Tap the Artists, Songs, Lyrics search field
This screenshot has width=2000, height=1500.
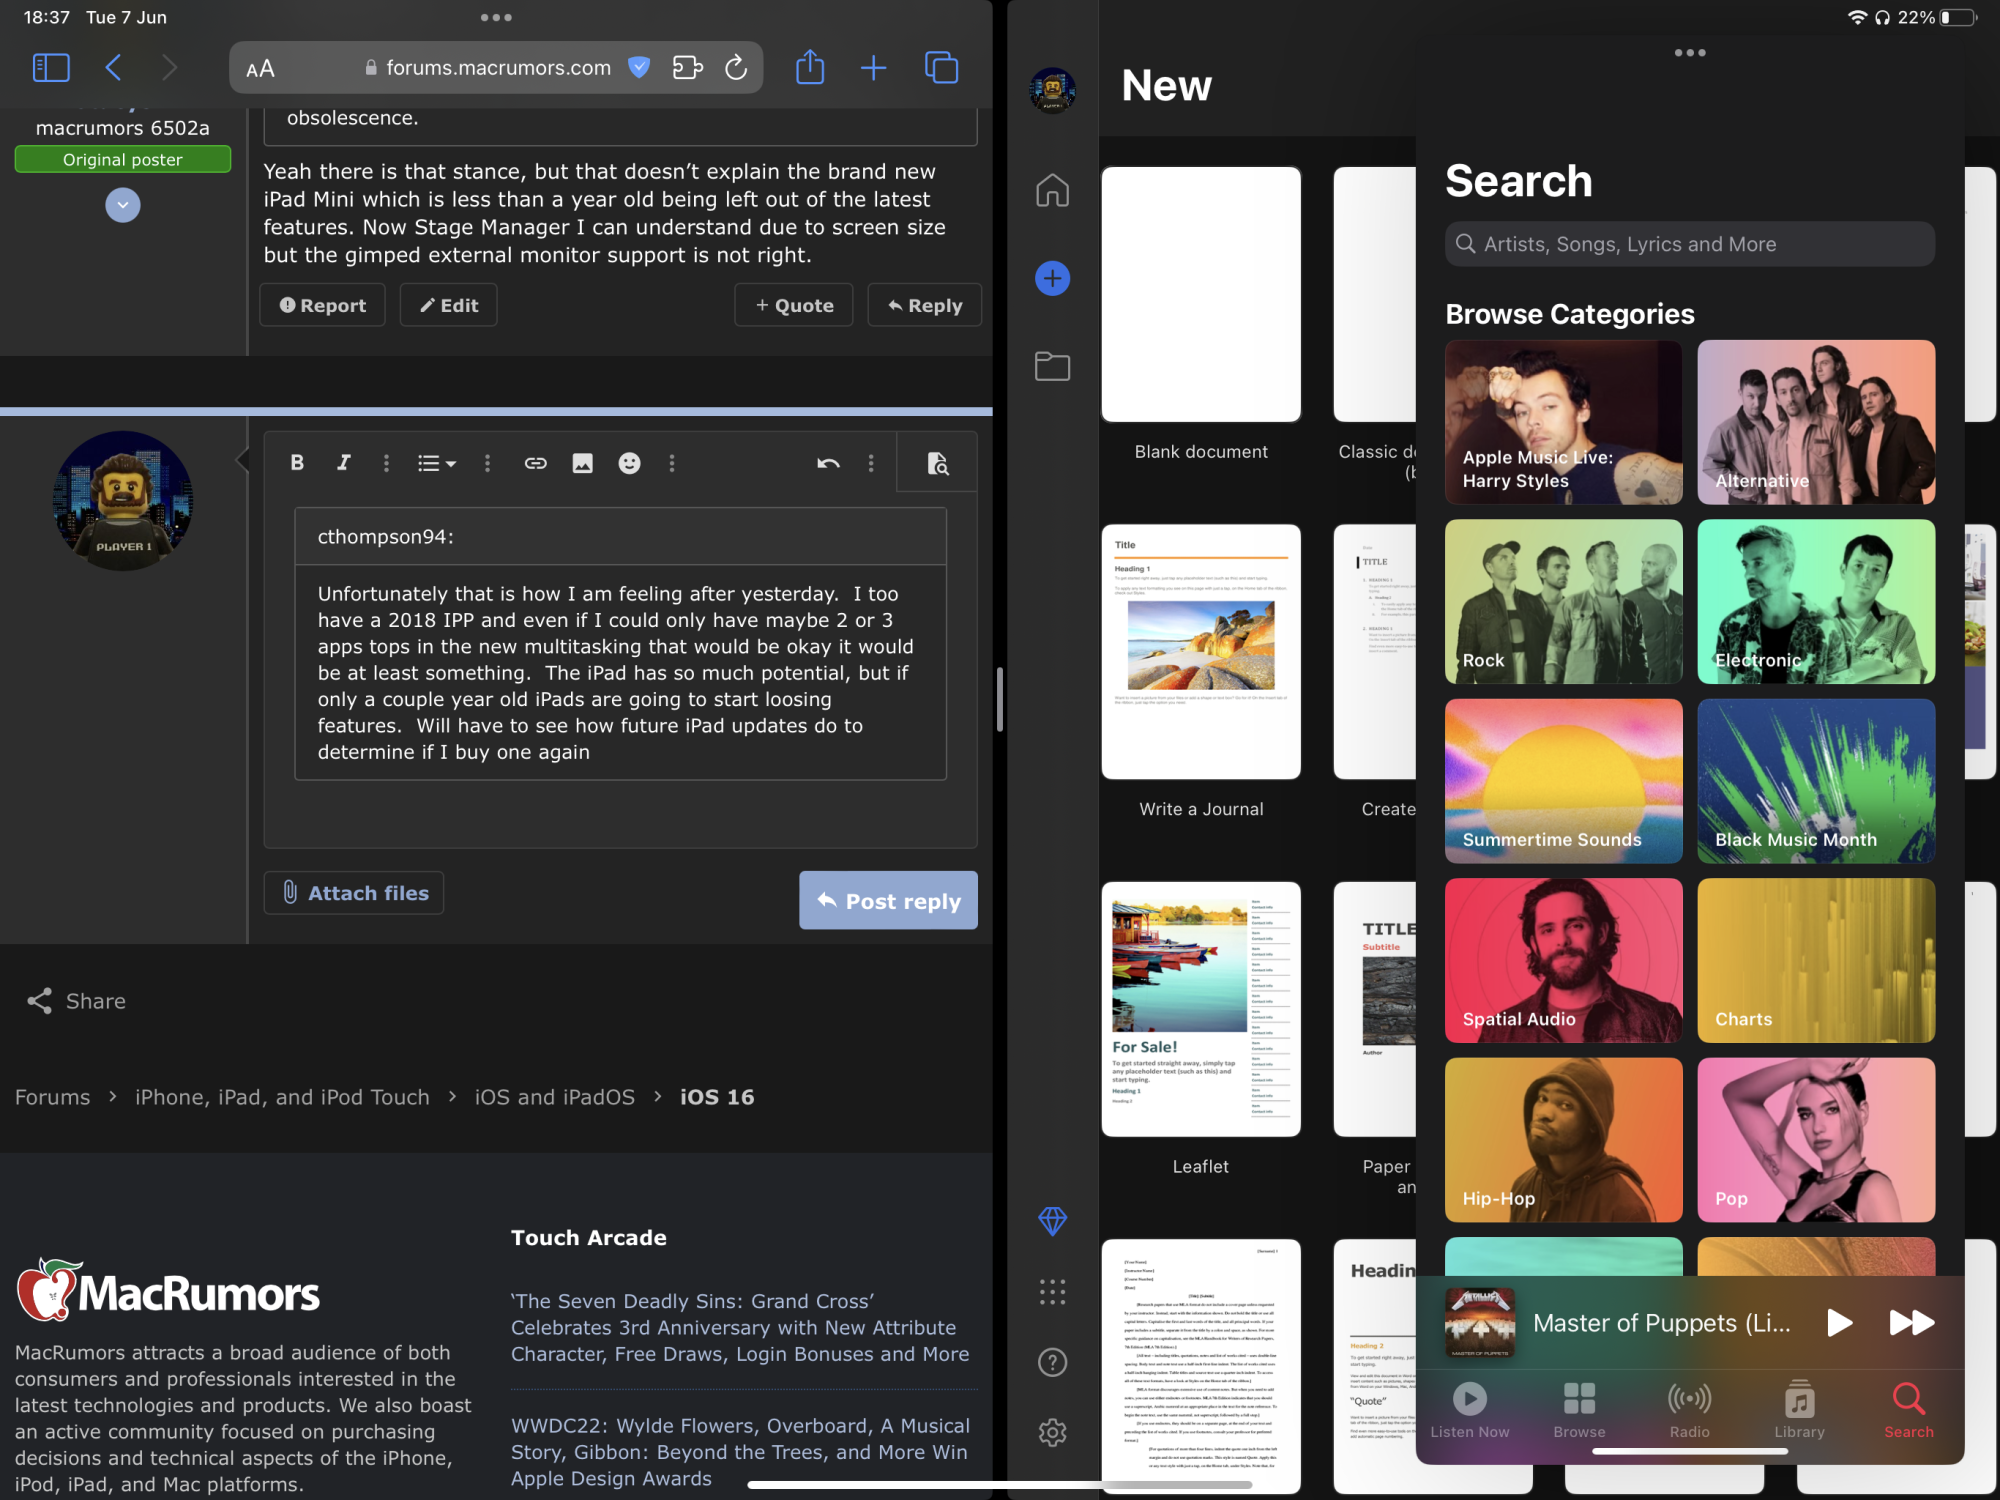click(x=1689, y=244)
